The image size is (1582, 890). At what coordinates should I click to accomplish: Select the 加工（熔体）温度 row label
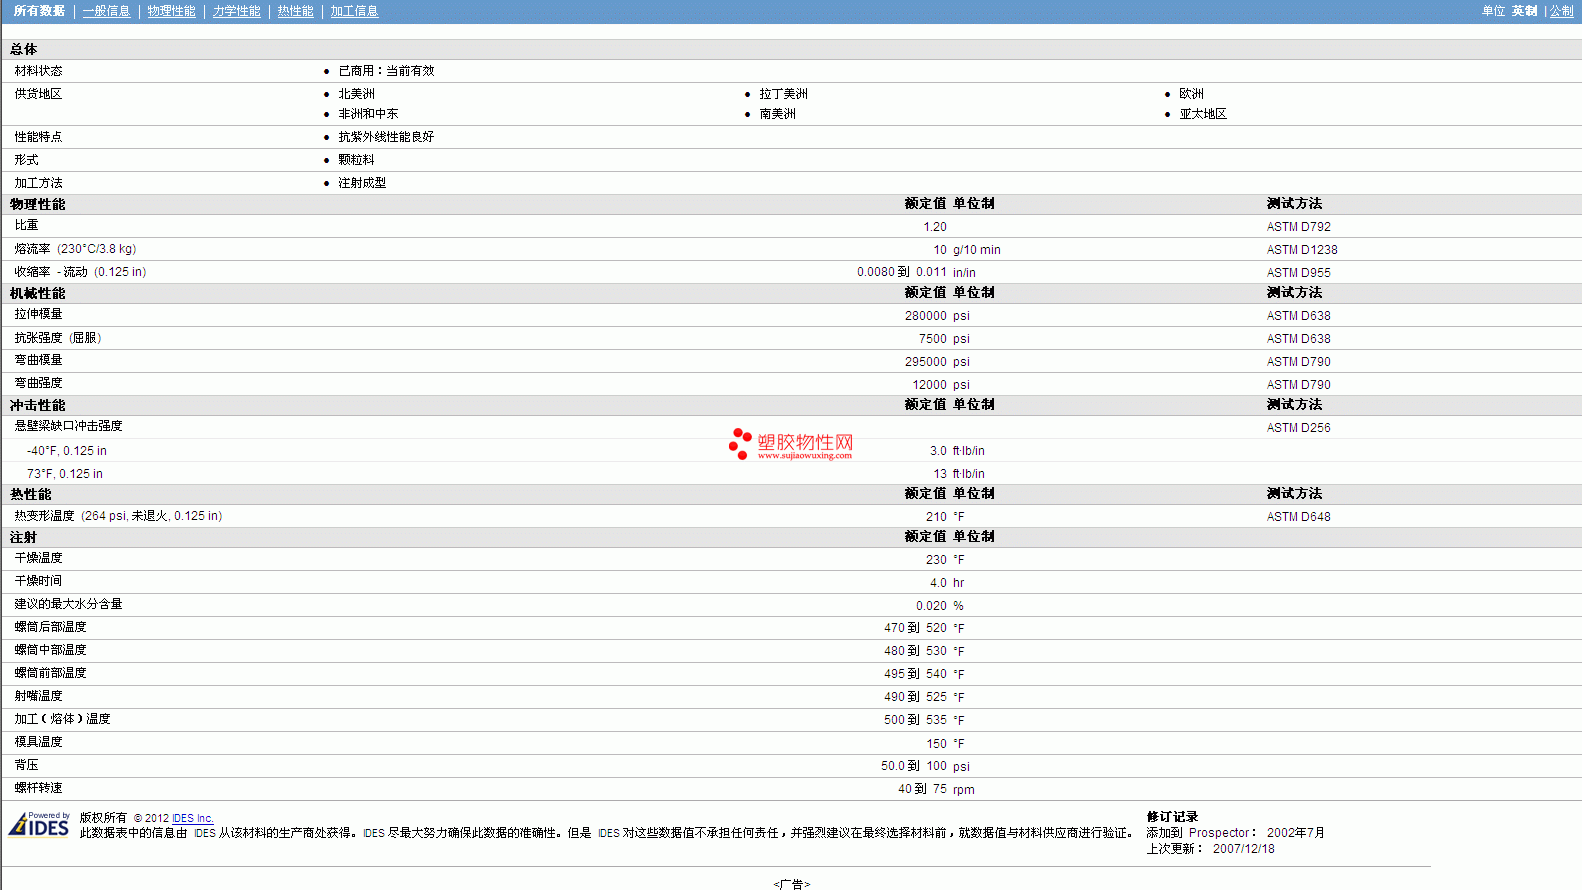point(62,719)
